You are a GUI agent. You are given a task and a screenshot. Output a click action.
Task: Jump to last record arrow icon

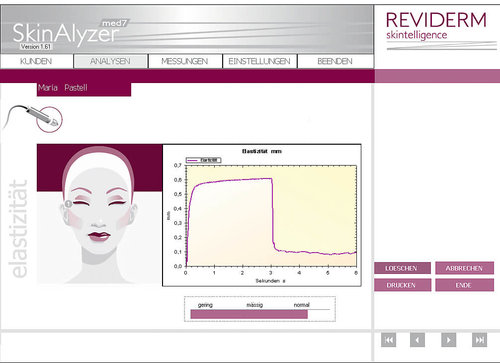[x=479, y=340]
